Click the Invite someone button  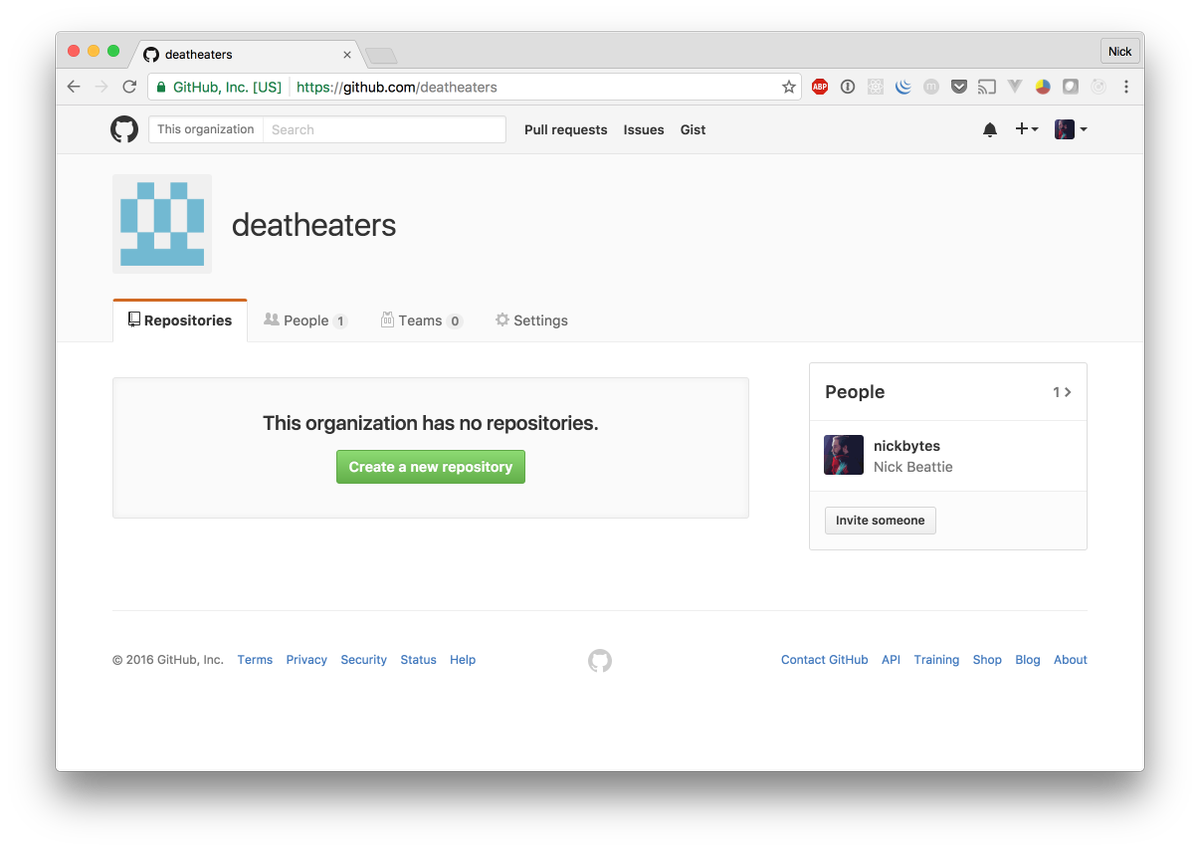(880, 520)
